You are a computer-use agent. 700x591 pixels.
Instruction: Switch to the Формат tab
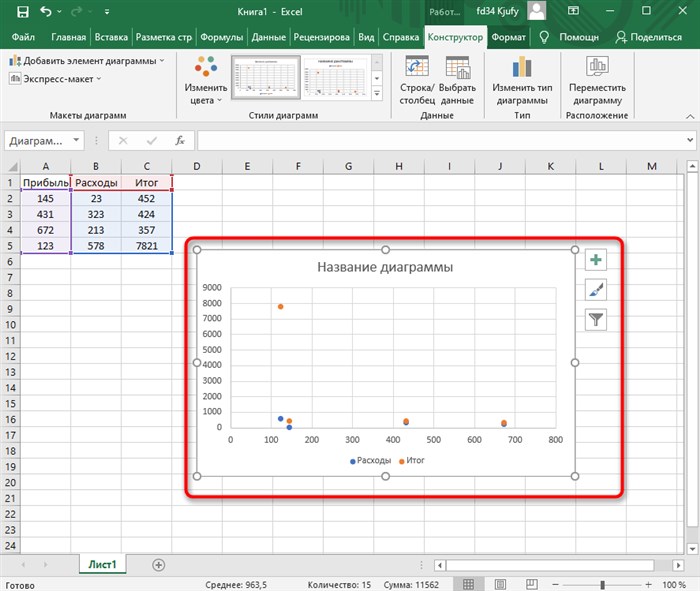[508, 37]
